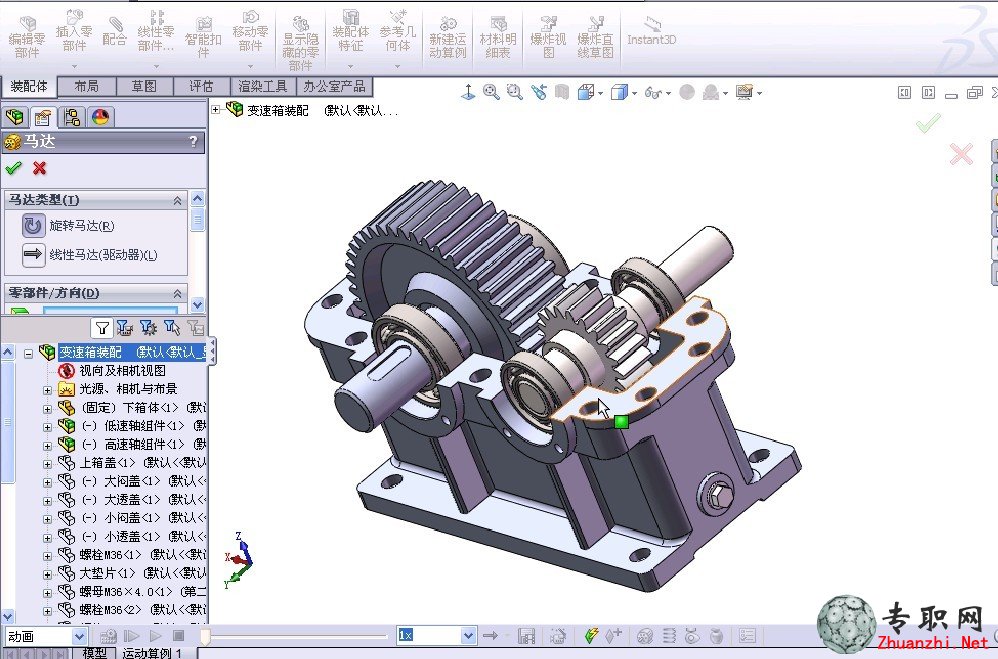Click the 编辑零部件 (Edit Component) tool
Image resolution: width=998 pixels, height=659 pixels.
click(27, 38)
